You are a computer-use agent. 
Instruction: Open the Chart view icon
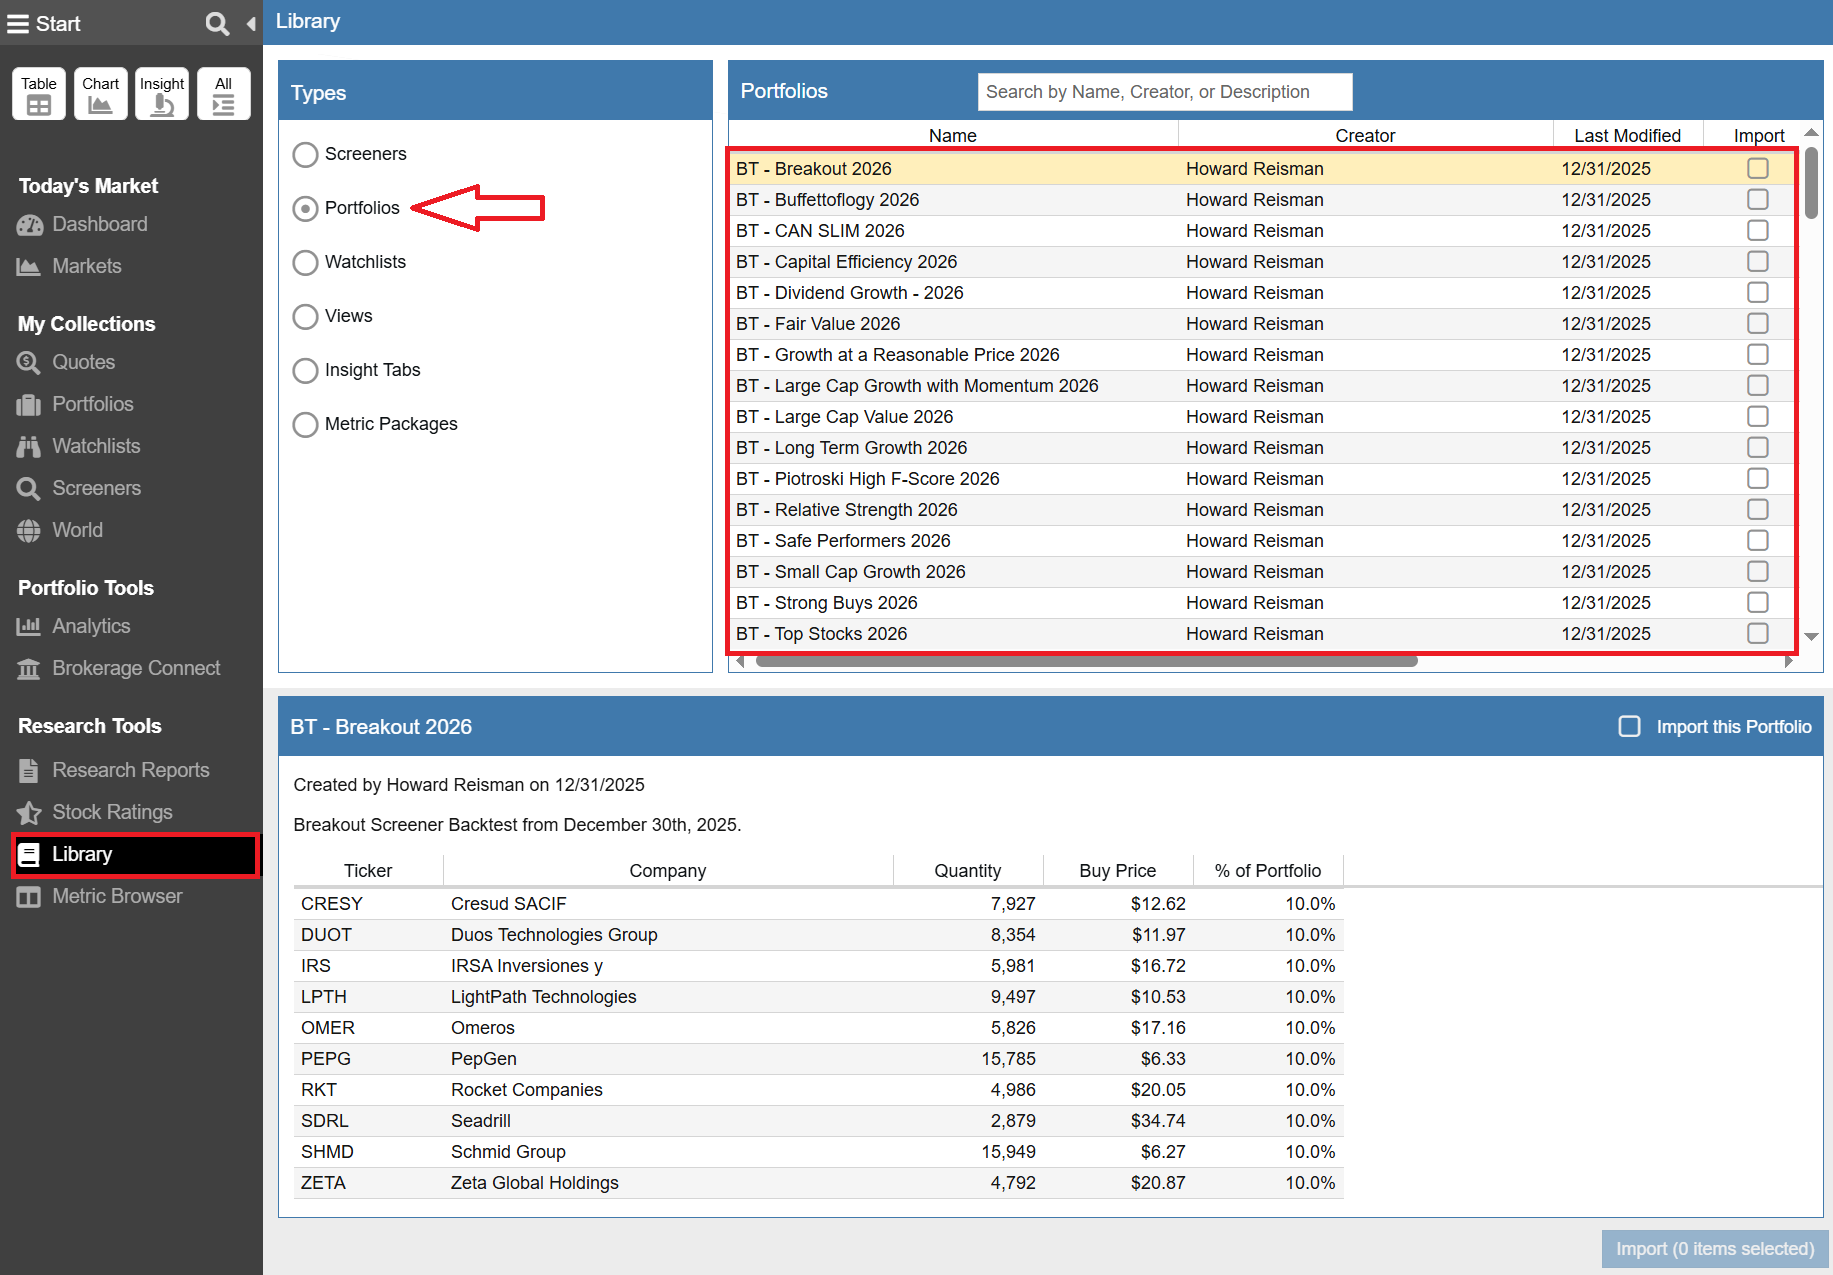[100, 94]
